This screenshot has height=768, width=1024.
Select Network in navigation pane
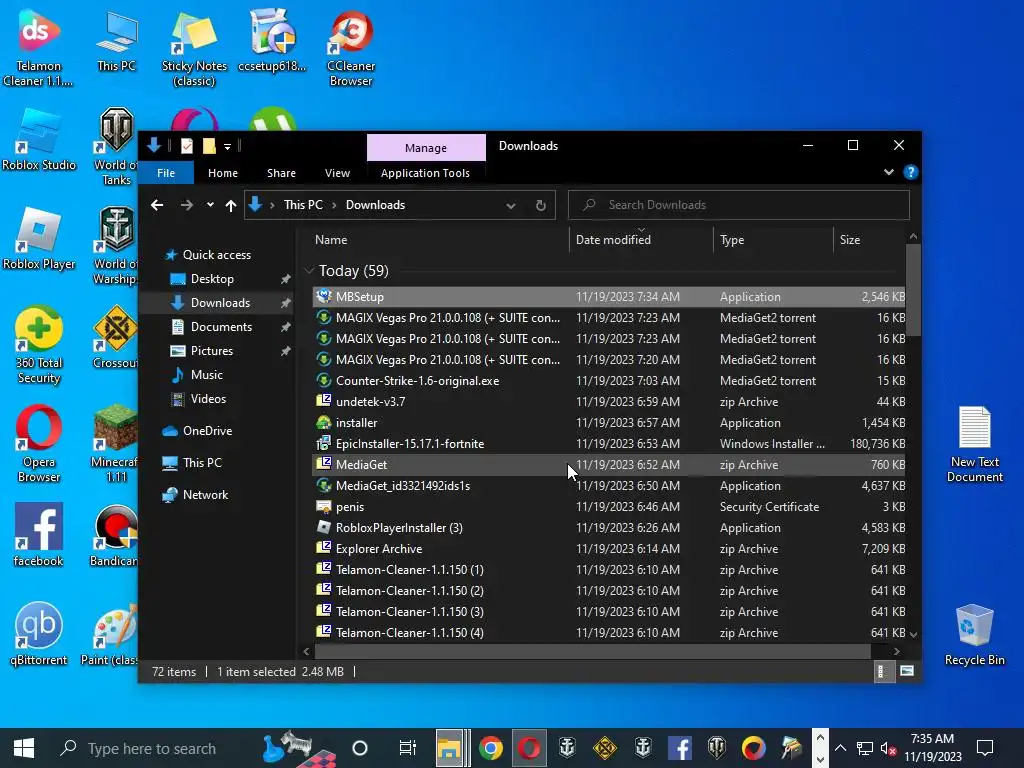pos(205,495)
